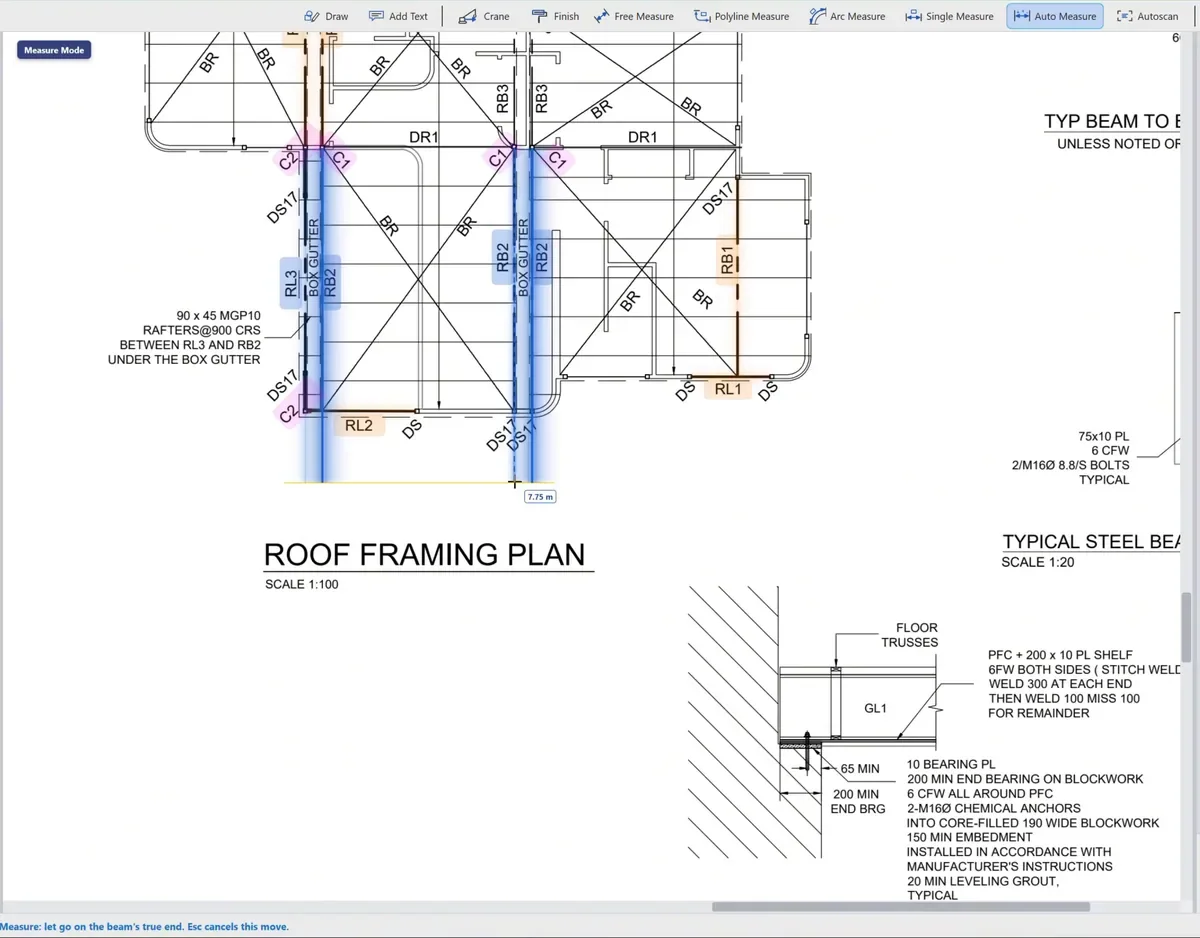
Task: Click the TYPICAL STEEL BEA heading
Action: pos(1092,541)
